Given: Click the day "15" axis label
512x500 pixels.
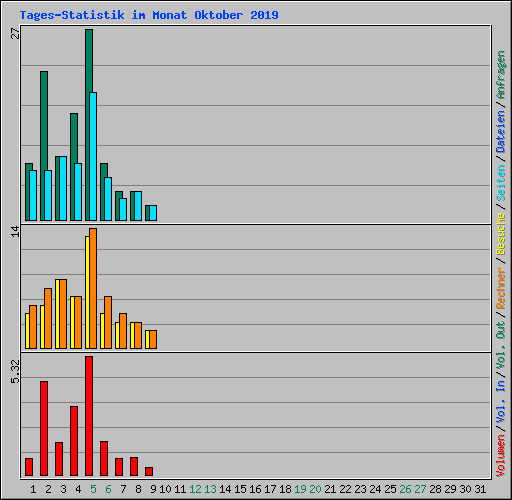Looking at the screenshot, I should (240, 489).
